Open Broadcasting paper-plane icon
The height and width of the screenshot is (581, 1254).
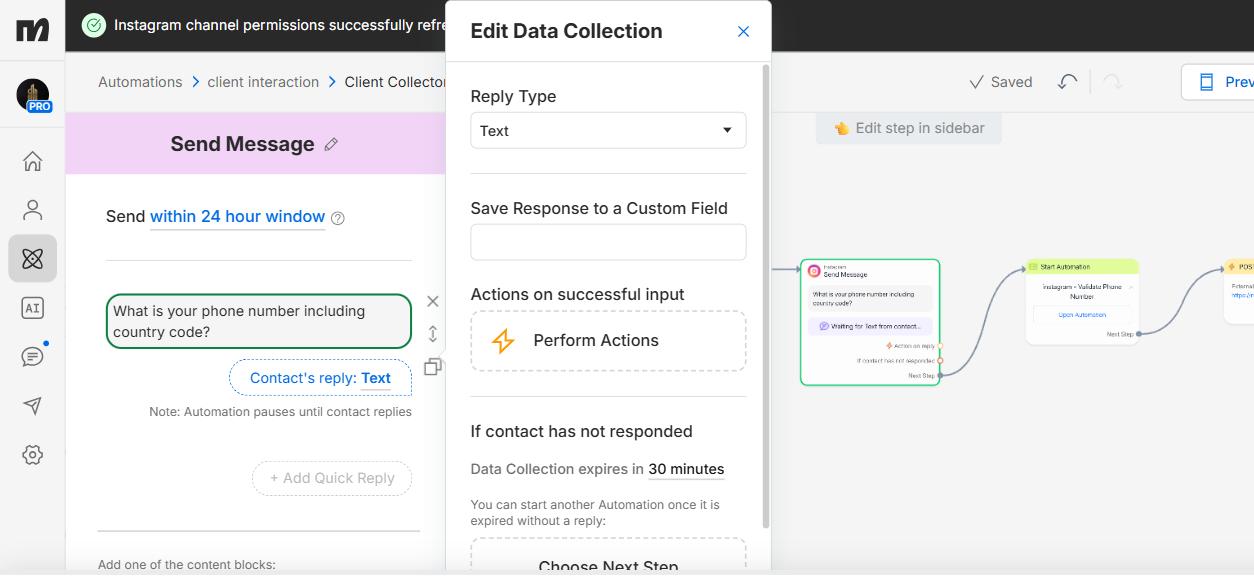point(32,405)
